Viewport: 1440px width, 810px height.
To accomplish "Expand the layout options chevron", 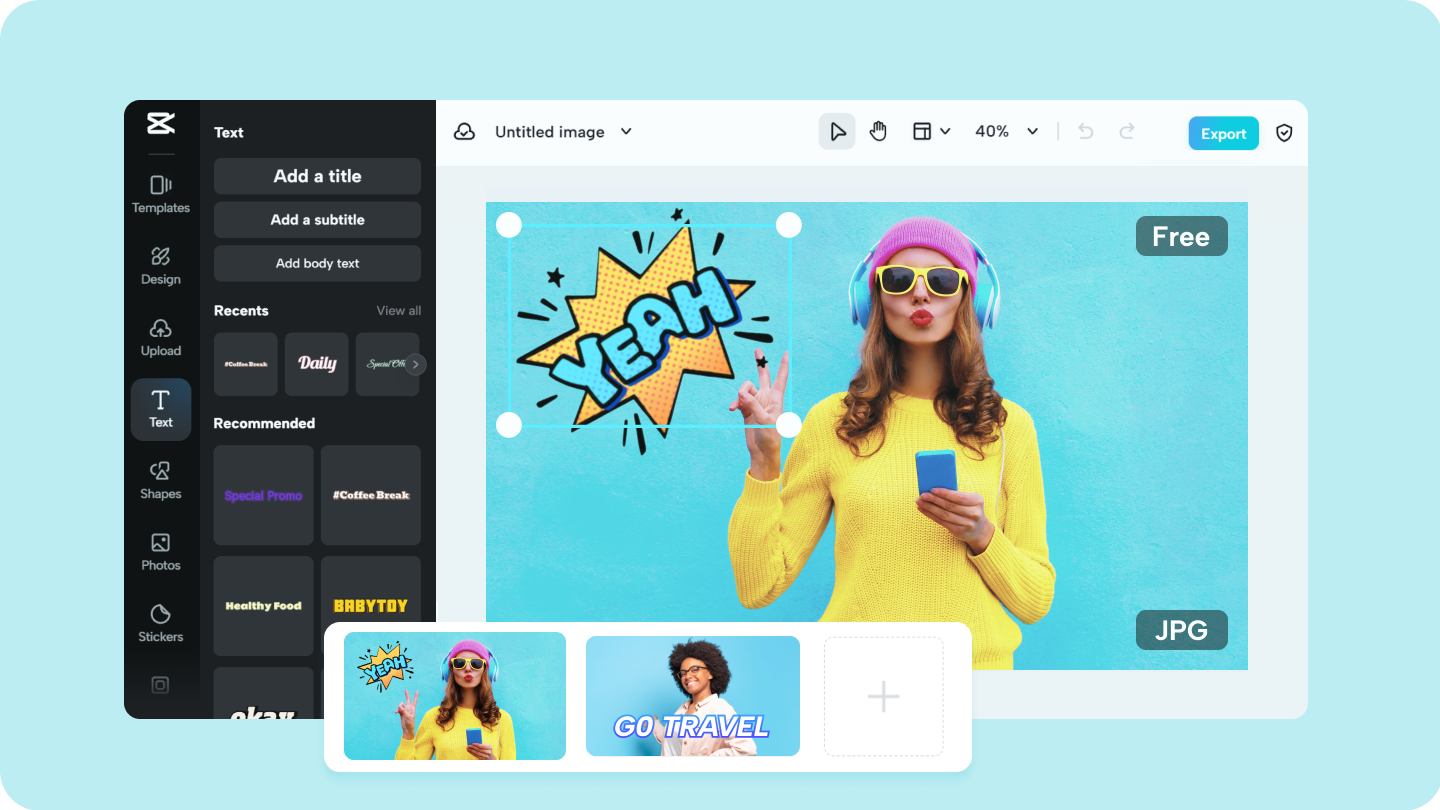I will [x=945, y=131].
